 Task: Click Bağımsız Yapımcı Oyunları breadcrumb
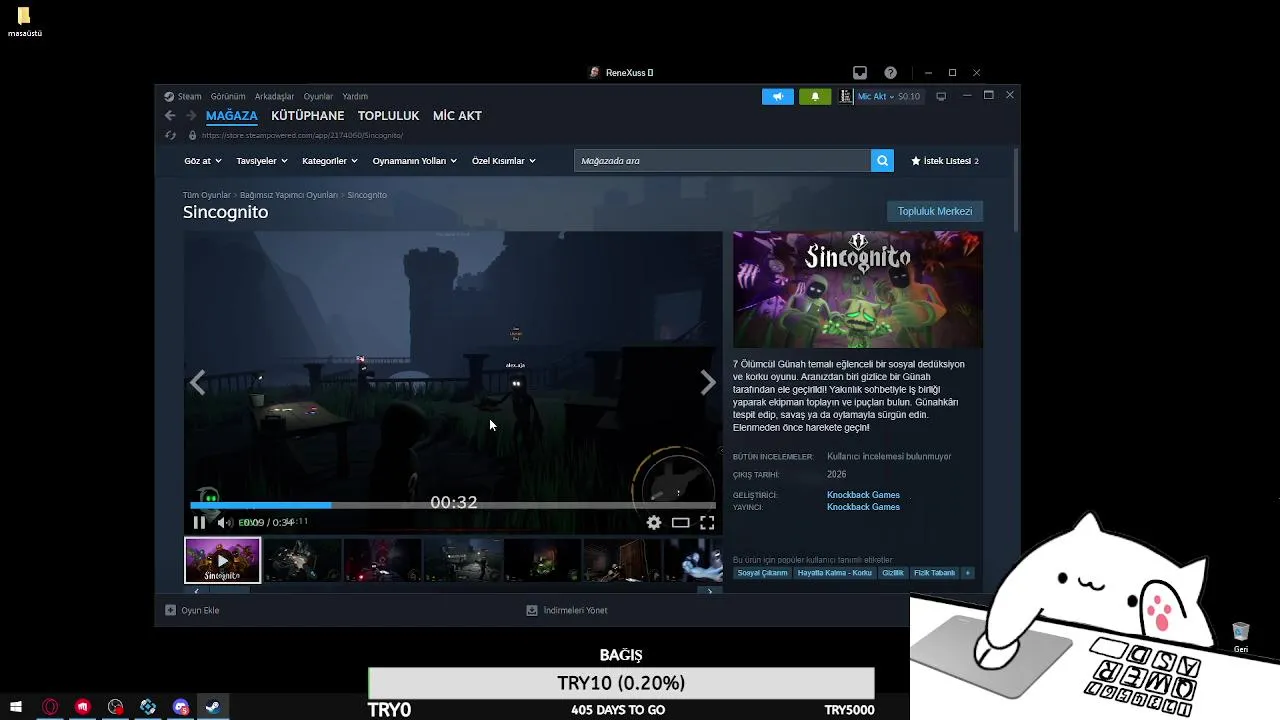(289, 195)
